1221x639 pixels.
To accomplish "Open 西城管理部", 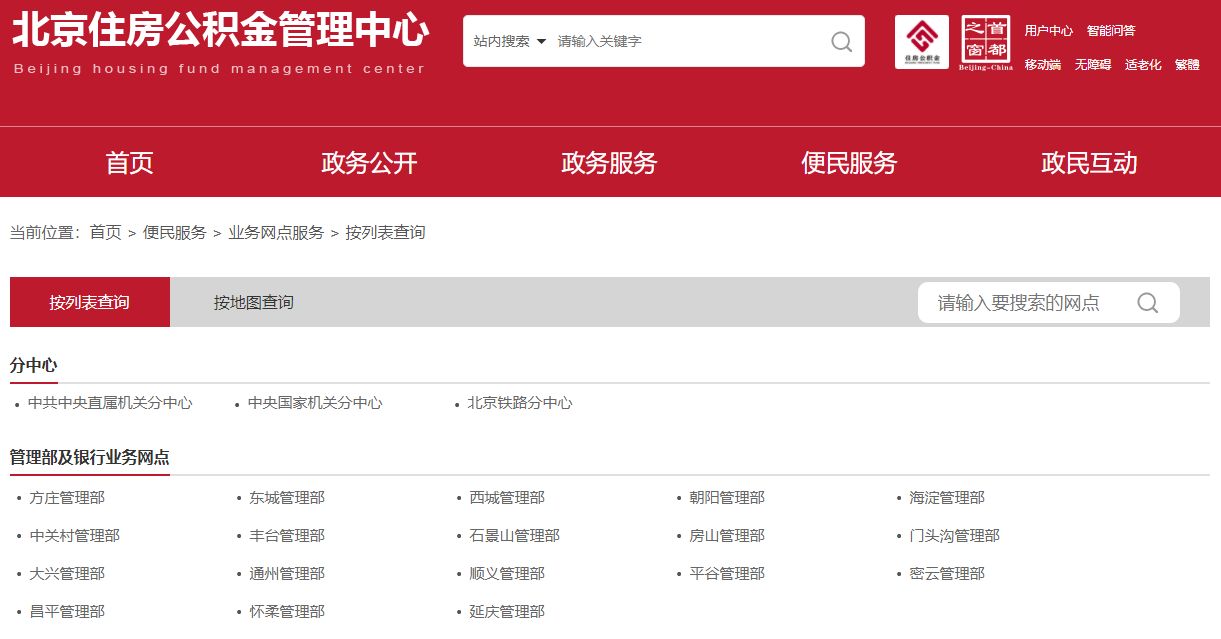I will (507, 497).
